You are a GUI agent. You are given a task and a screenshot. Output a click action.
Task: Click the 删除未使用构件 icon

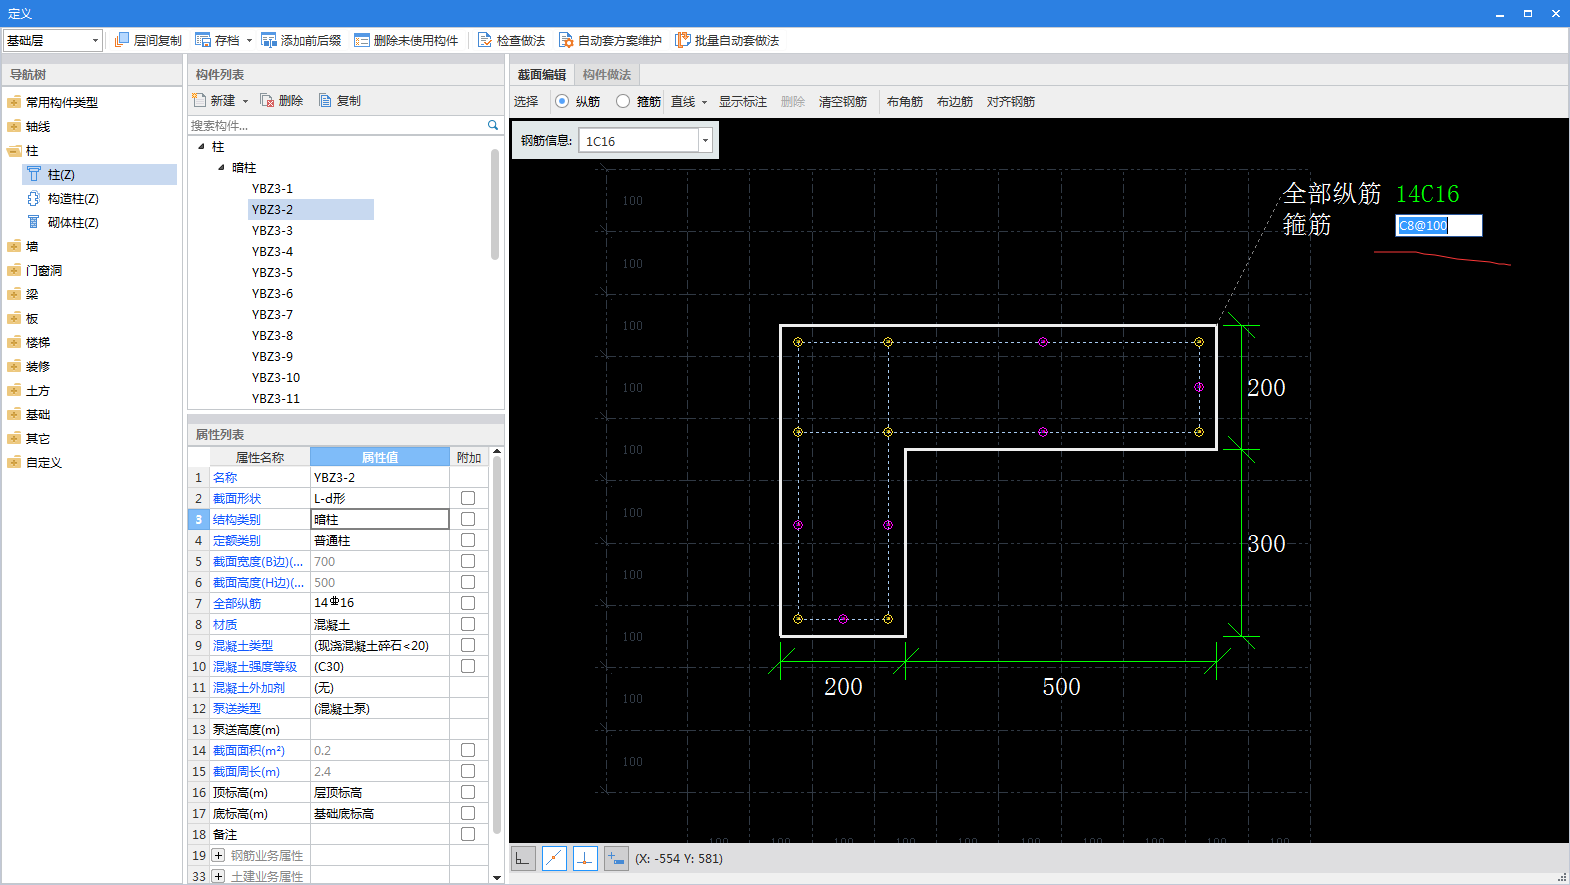(x=362, y=40)
